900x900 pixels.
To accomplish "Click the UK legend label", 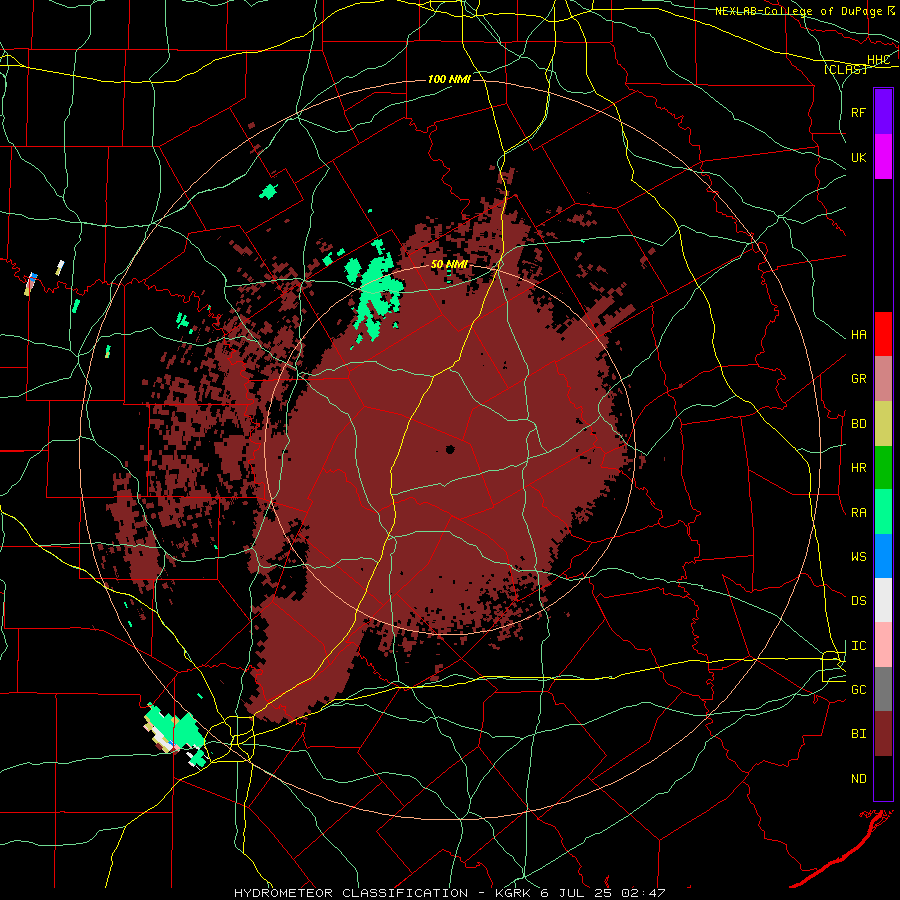I will click(x=858, y=157).
